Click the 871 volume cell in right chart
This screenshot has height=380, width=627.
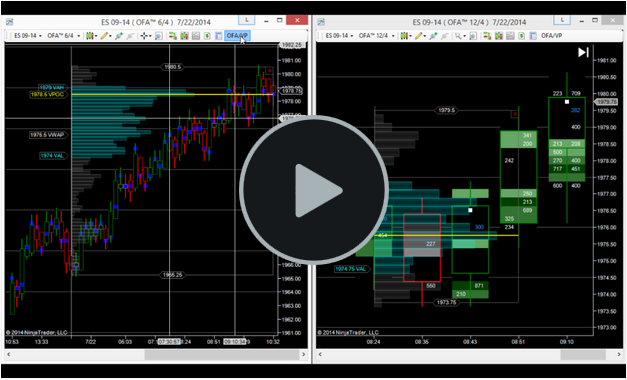point(479,286)
